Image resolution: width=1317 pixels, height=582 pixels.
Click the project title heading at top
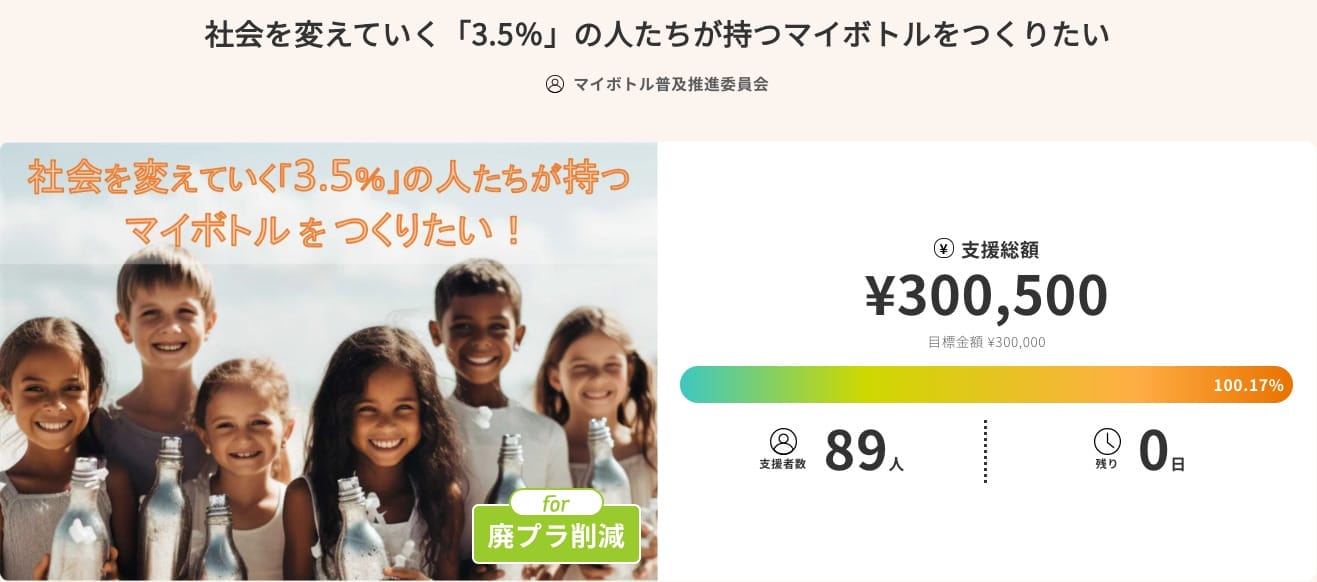[x=658, y=35]
